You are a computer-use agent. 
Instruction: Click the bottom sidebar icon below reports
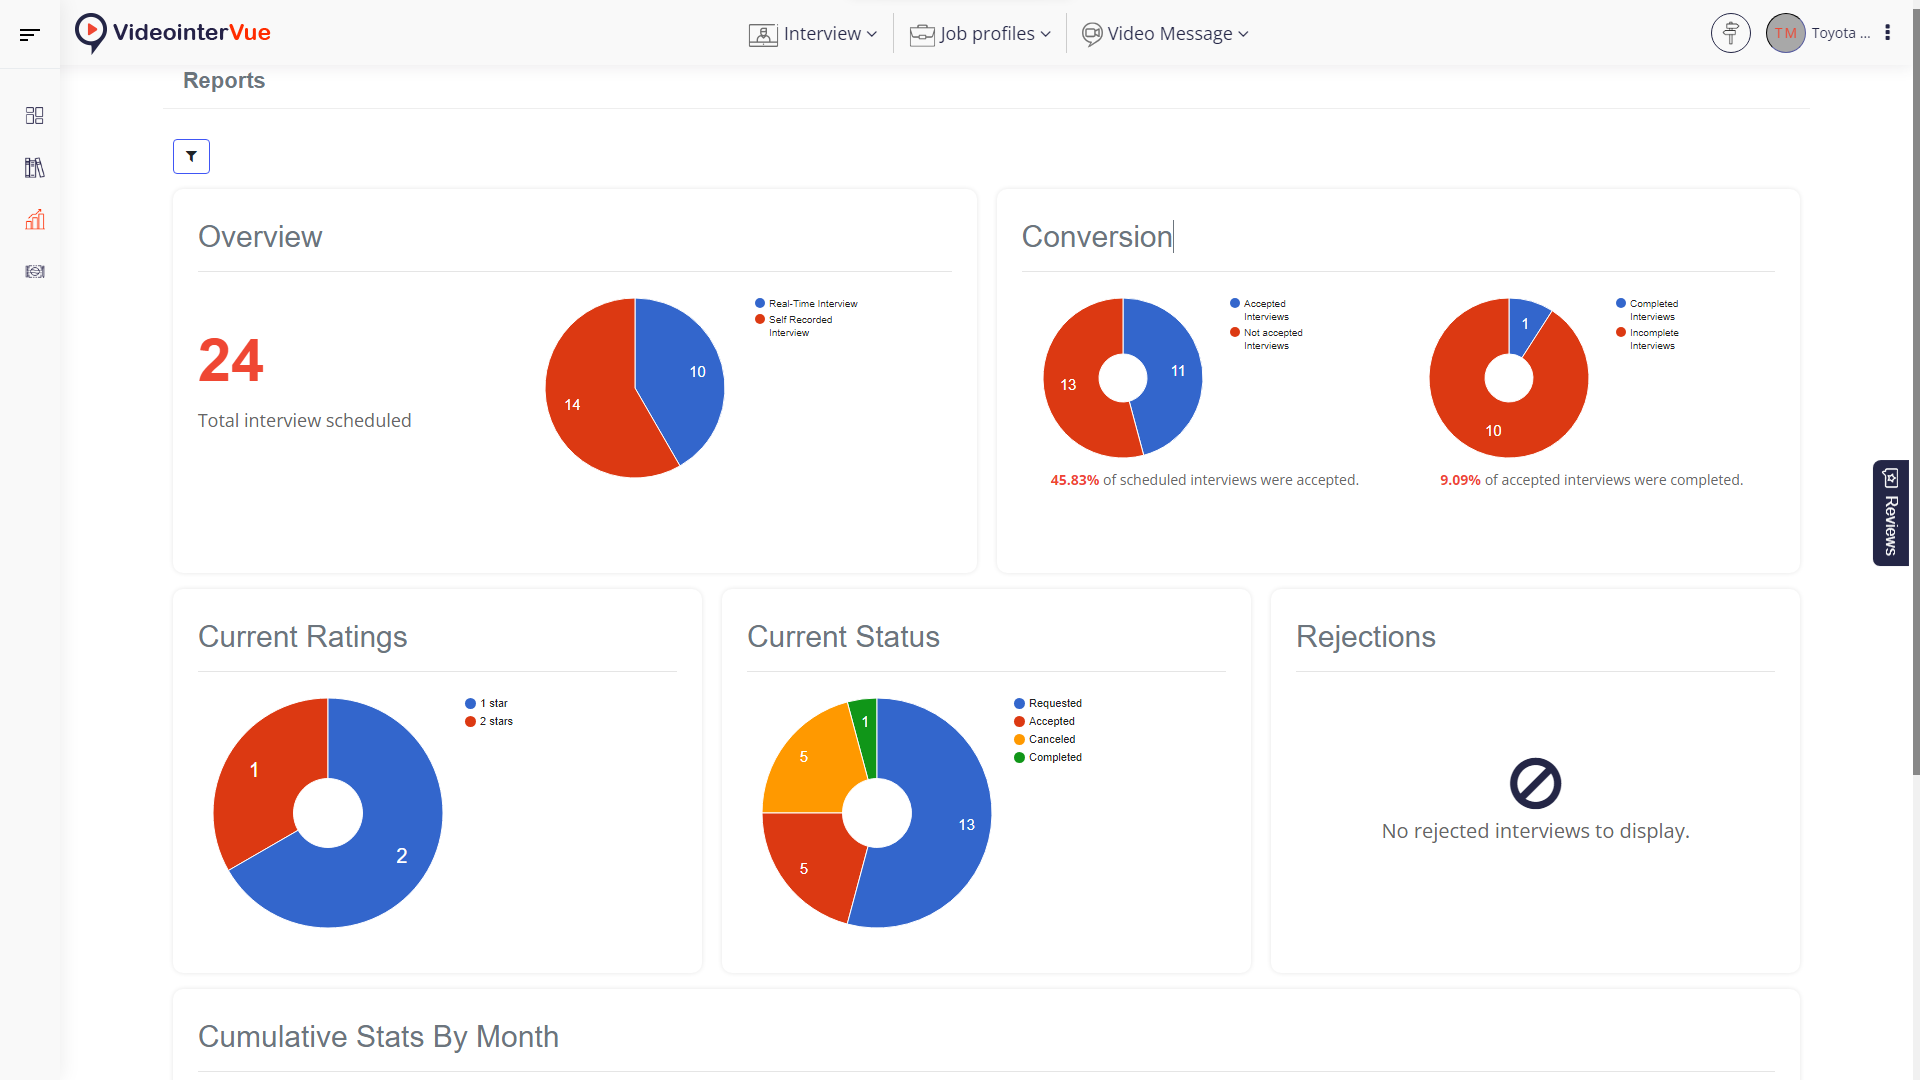tap(35, 272)
